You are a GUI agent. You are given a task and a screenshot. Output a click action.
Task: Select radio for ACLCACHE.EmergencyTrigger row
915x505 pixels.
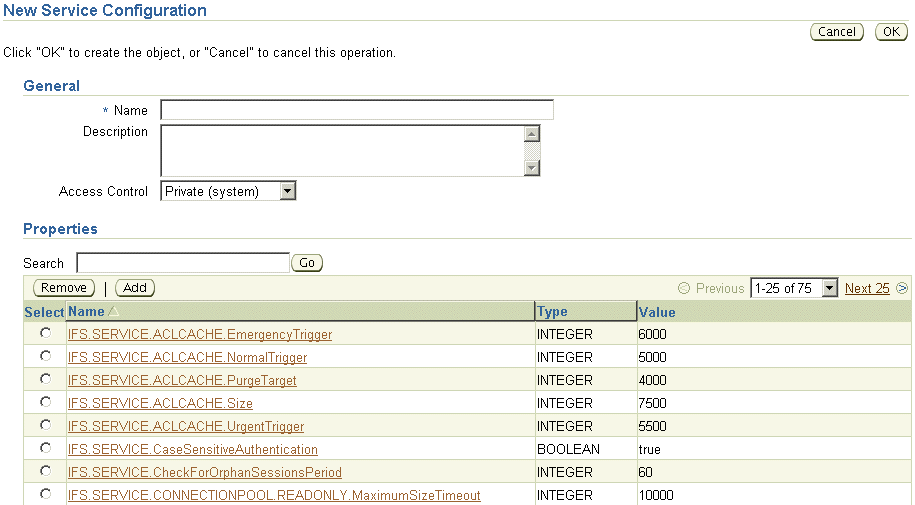(x=45, y=333)
